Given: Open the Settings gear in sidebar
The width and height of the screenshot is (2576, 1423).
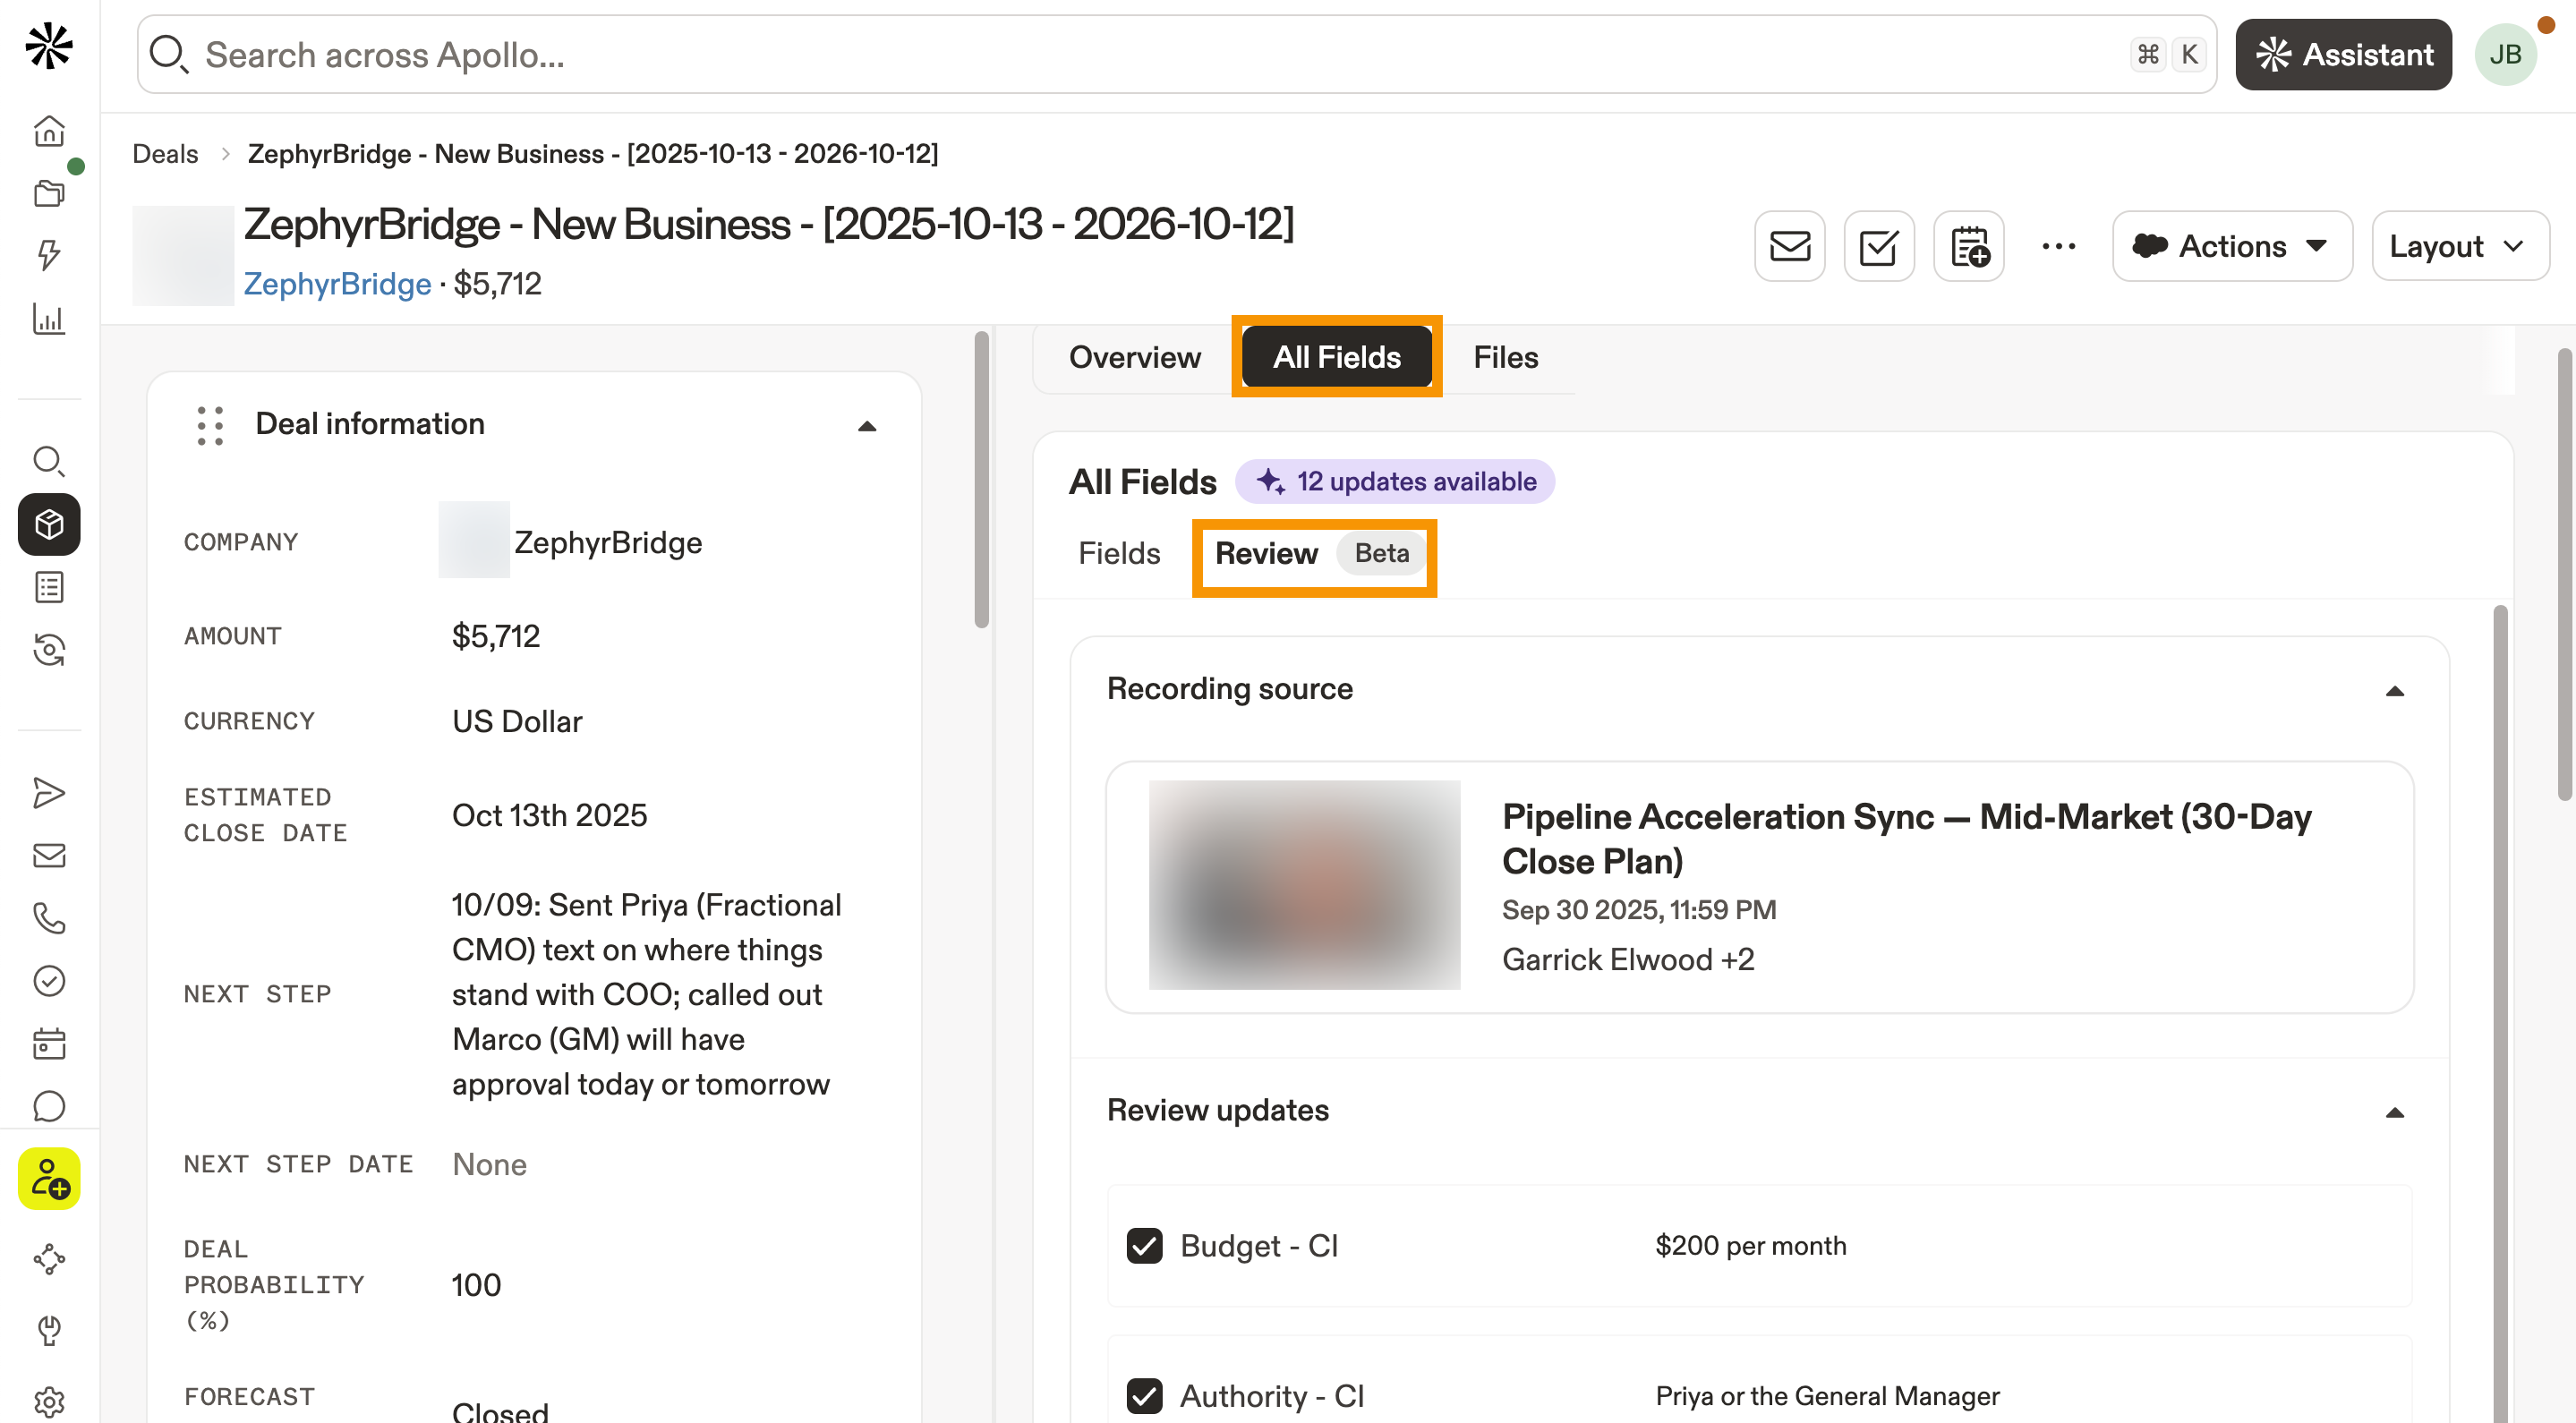Looking at the screenshot, I should (49, 1401).
